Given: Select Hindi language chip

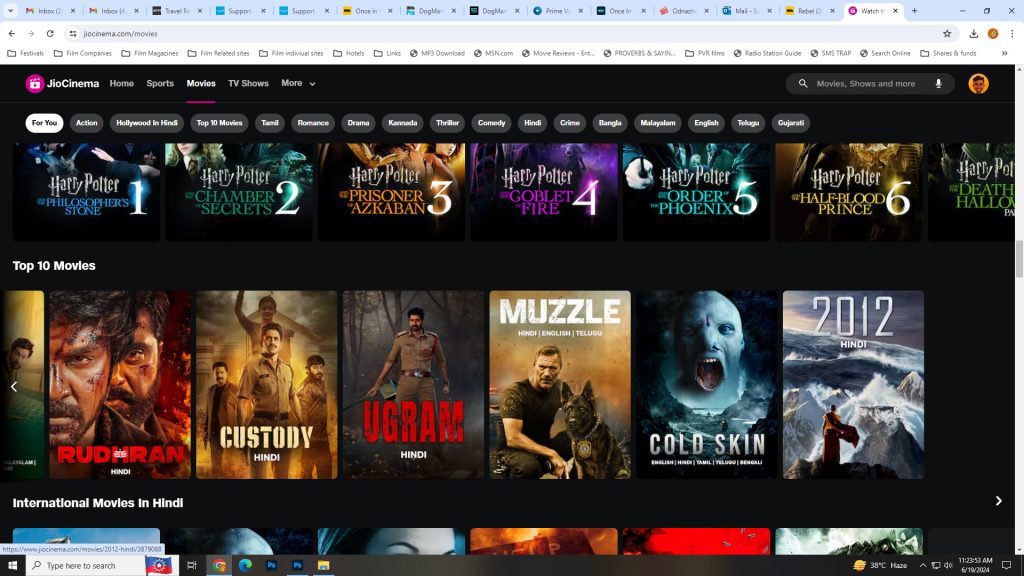Looking at the screenshot, I should (532, 123).
